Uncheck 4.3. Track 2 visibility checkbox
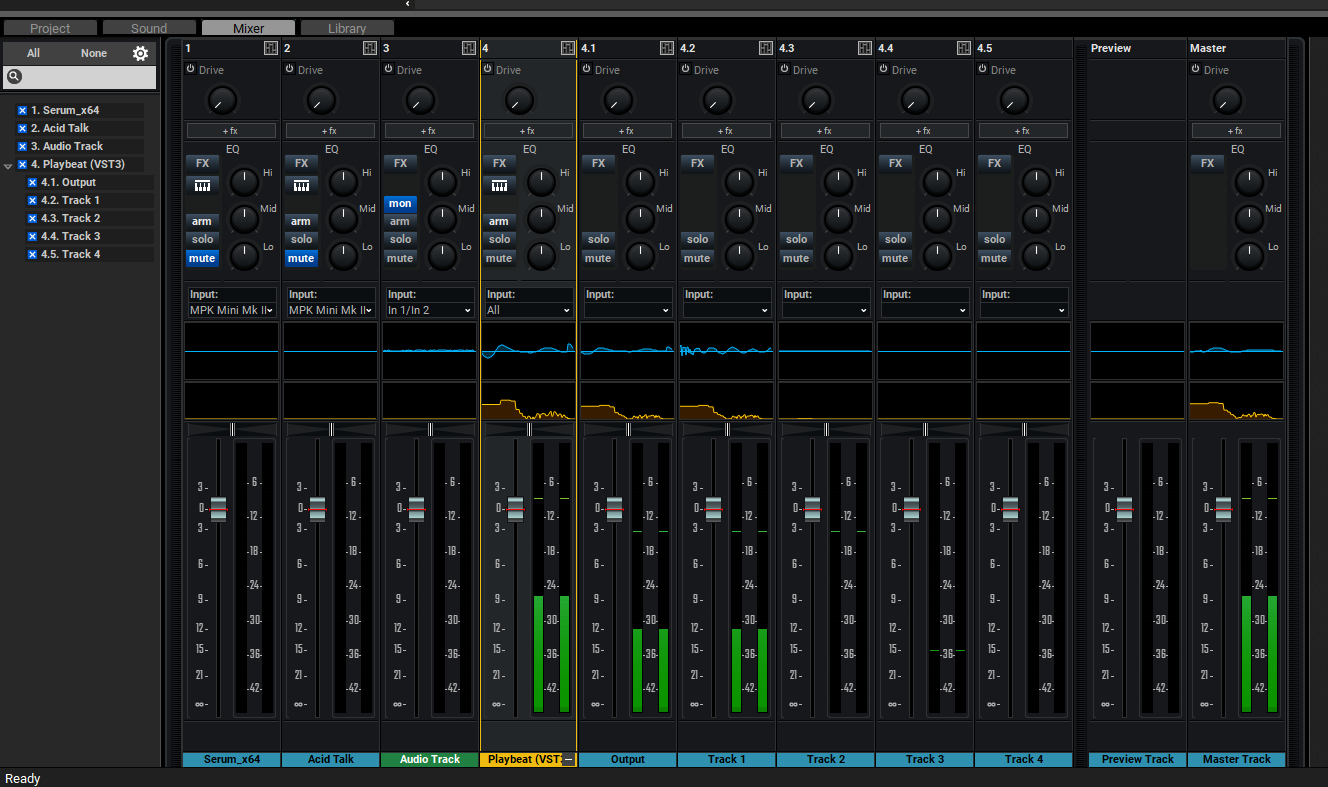Screen dimensions: 1328x787 [x=32, y=218]
